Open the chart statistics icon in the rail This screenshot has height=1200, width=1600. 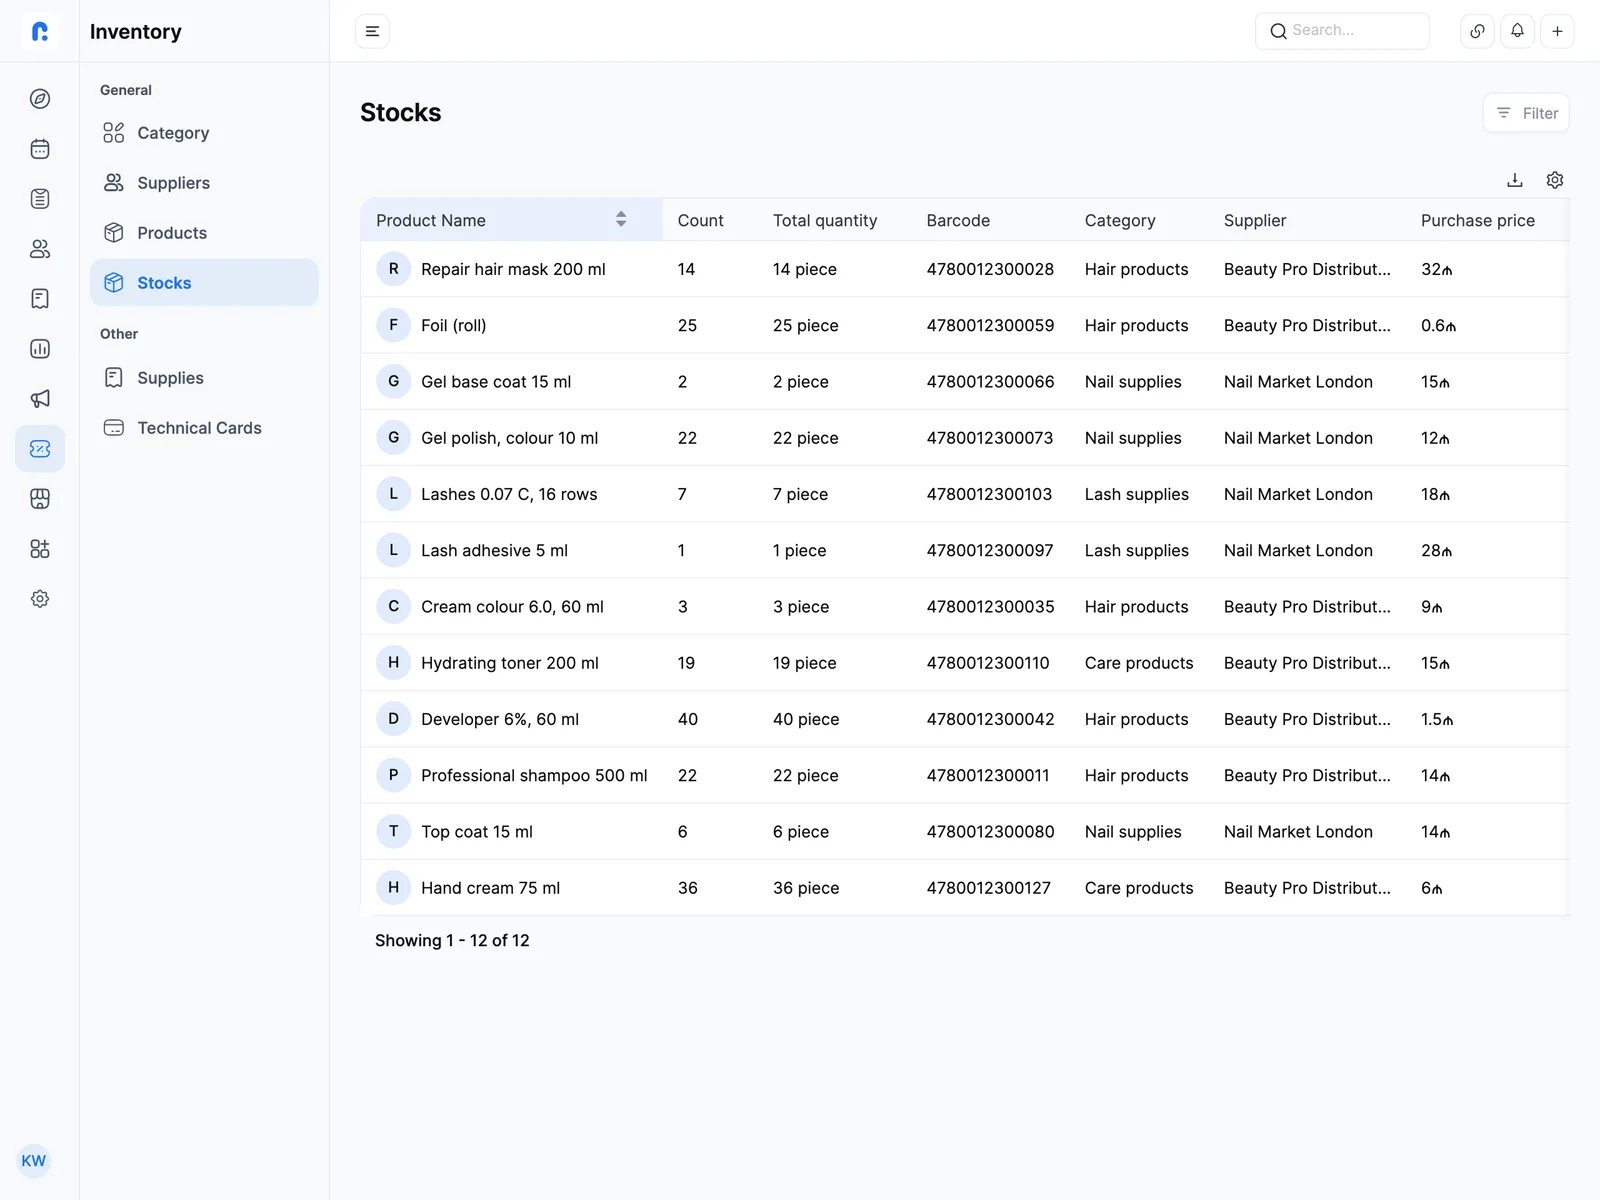[40, 349]
